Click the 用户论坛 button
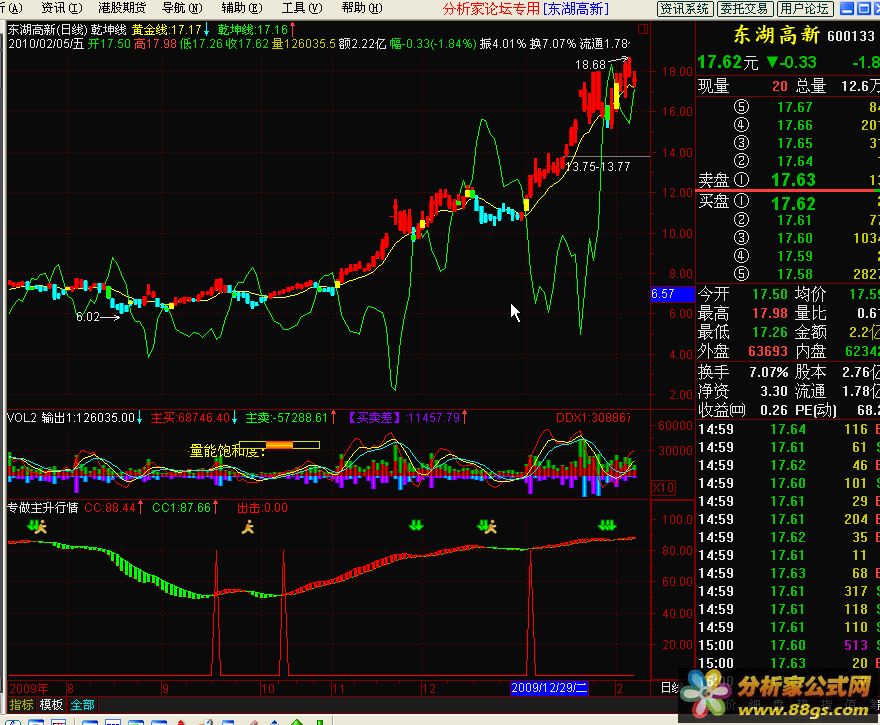This screenshot has height=725, width=880. [x=805, y=8]
